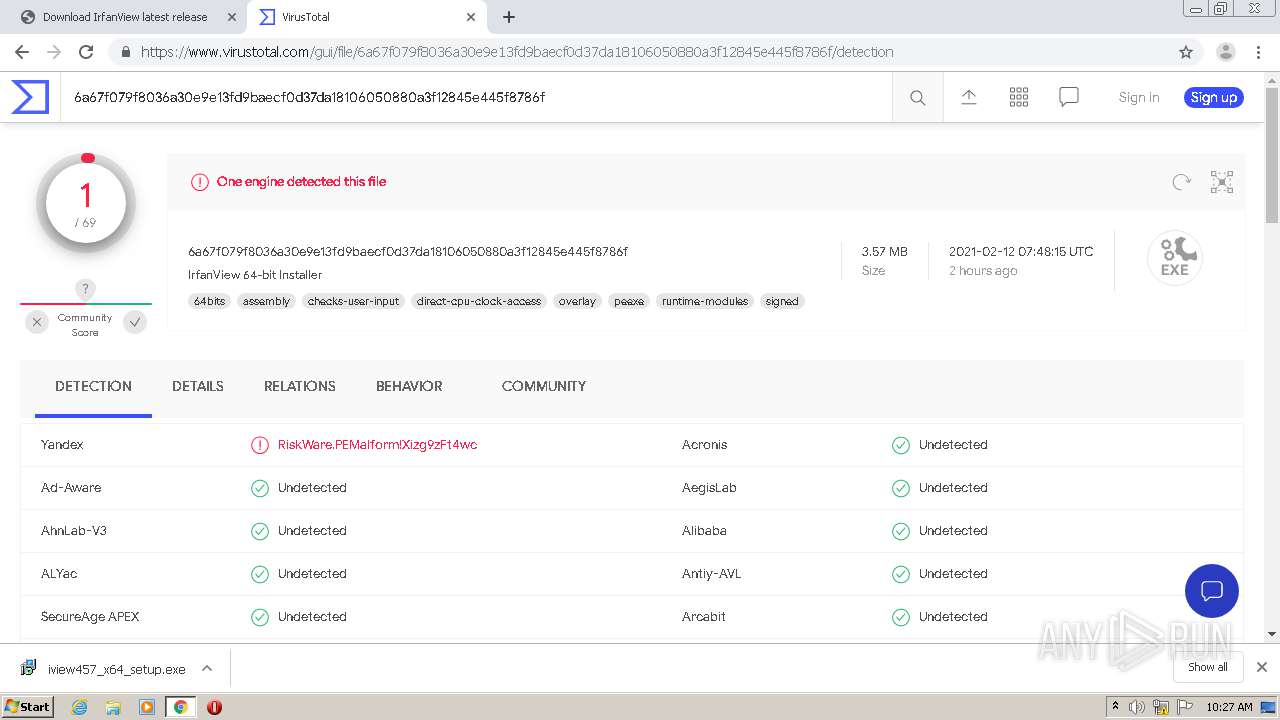Open Windows Explorer from taskbar
This screenshot has height=720, width=1280.
click(x=113, y=707)
